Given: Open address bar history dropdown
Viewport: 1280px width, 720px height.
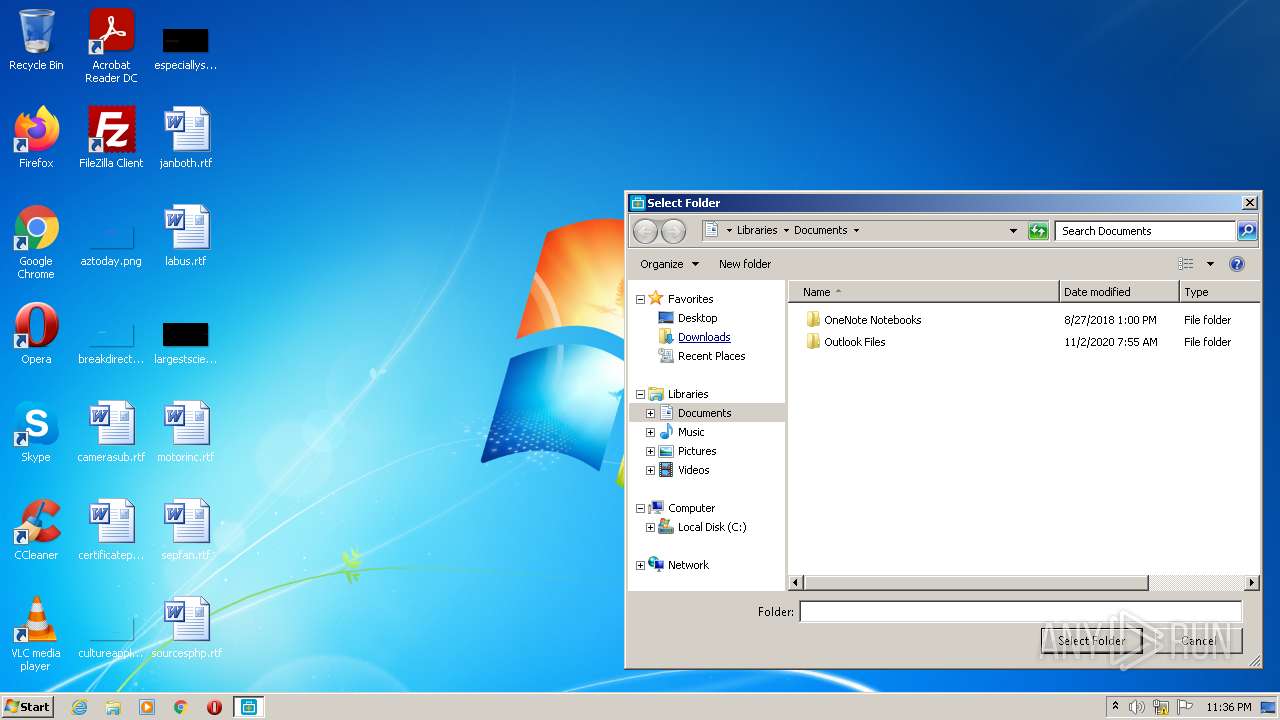Looking at the screenshot, I should (x=1013, y=231).
